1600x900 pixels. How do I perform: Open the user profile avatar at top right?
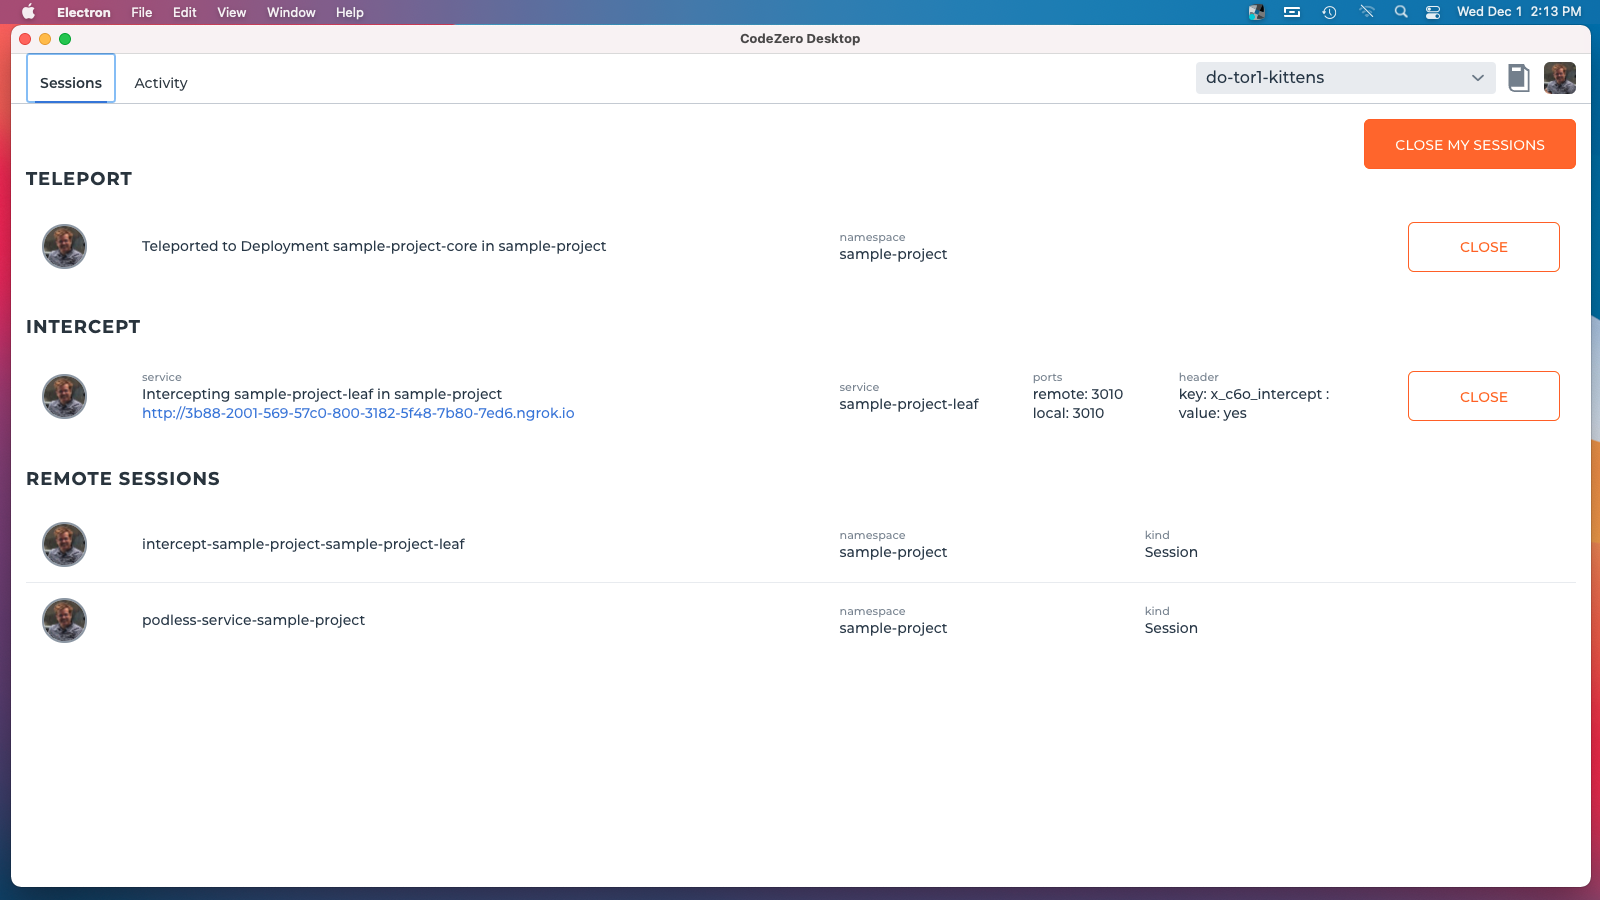[x=1559, y=78]
